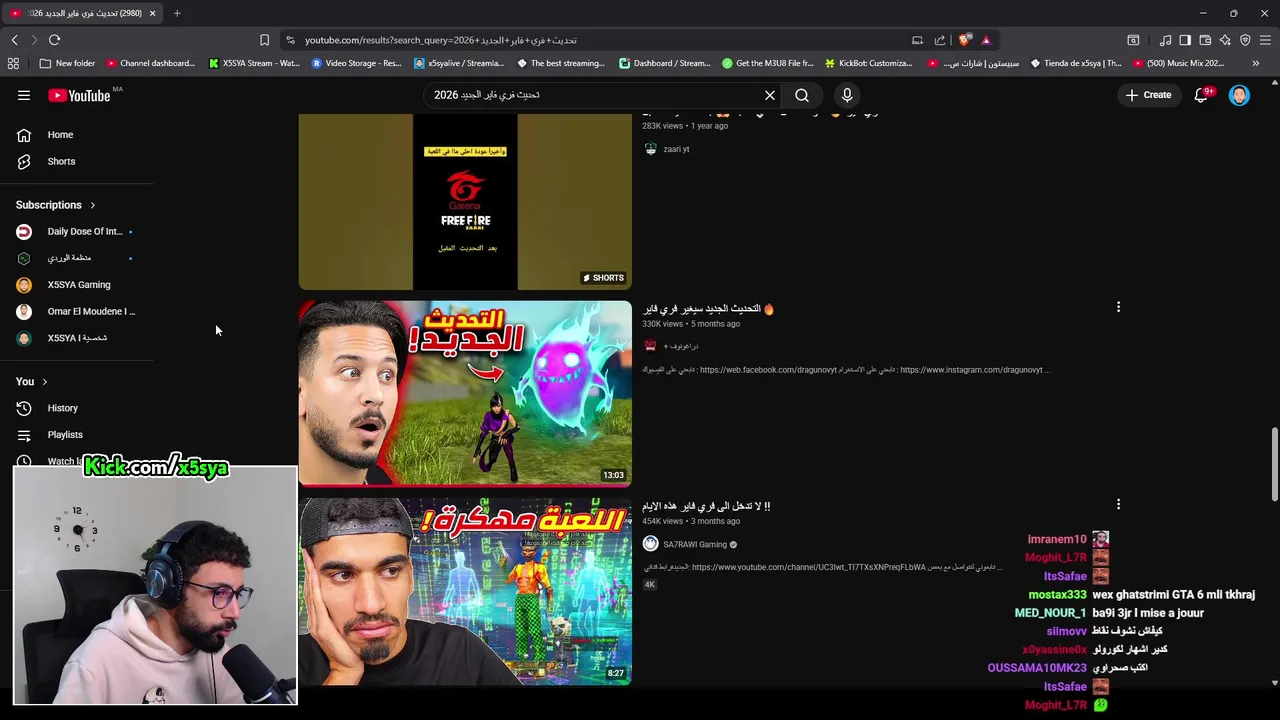Open the screen search icon in toolbar
This screenshot has width=1280, height=720.
tap(1133, 40)
